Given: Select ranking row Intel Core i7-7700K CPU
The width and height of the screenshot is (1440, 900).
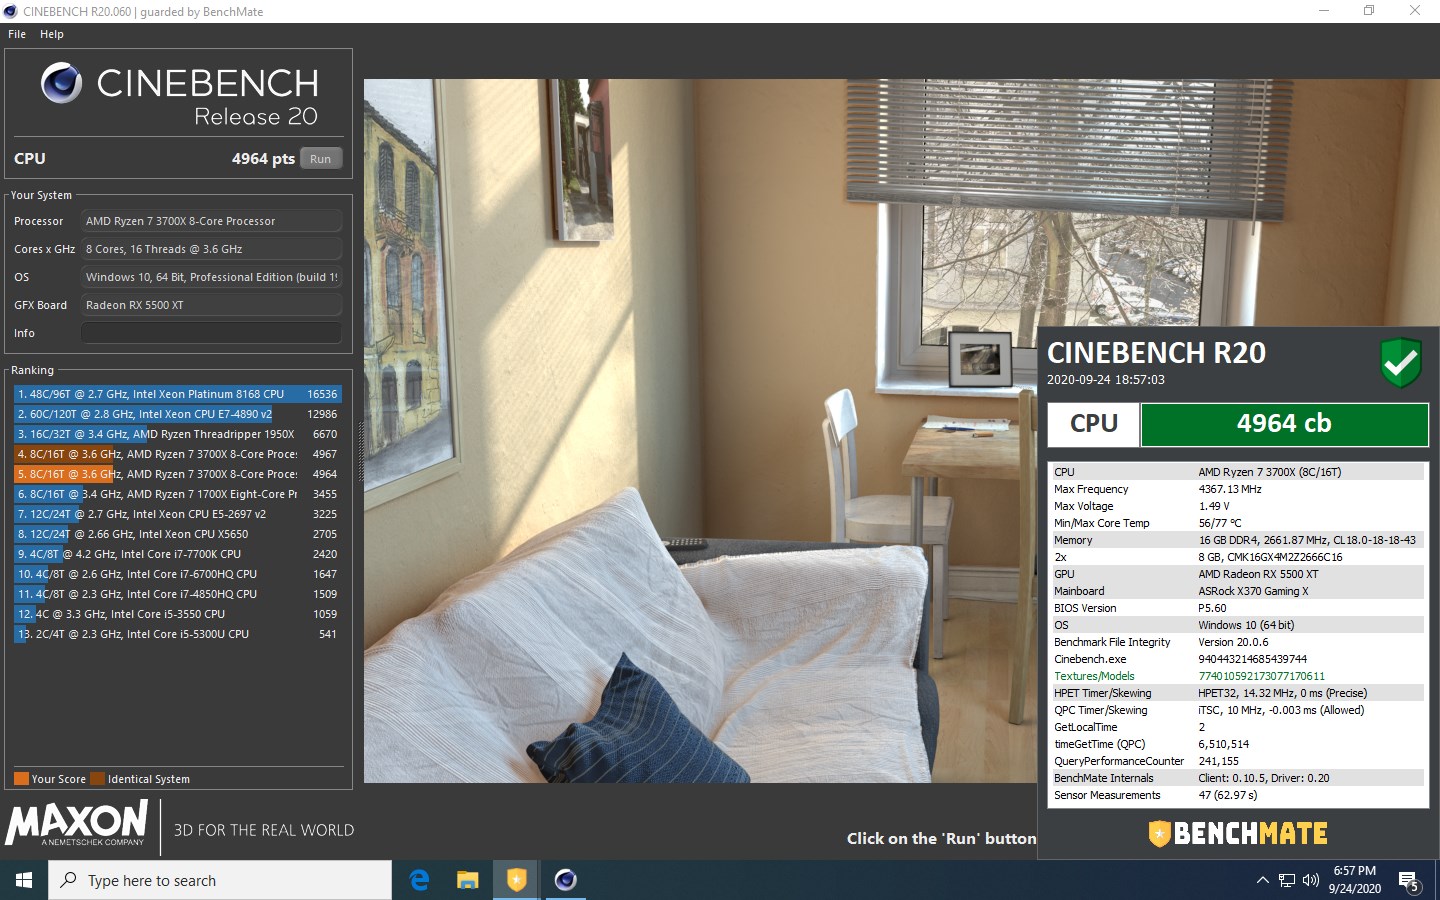Looking at the screenshot, I should point(178,554).
